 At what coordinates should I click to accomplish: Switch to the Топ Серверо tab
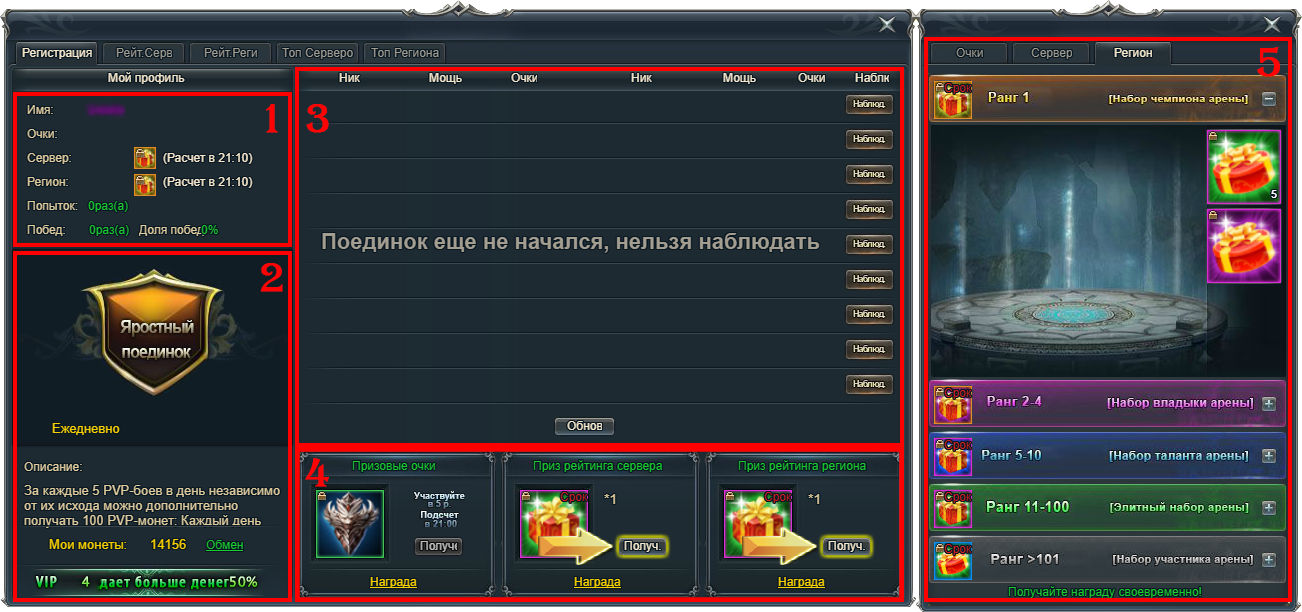[317, 52]
